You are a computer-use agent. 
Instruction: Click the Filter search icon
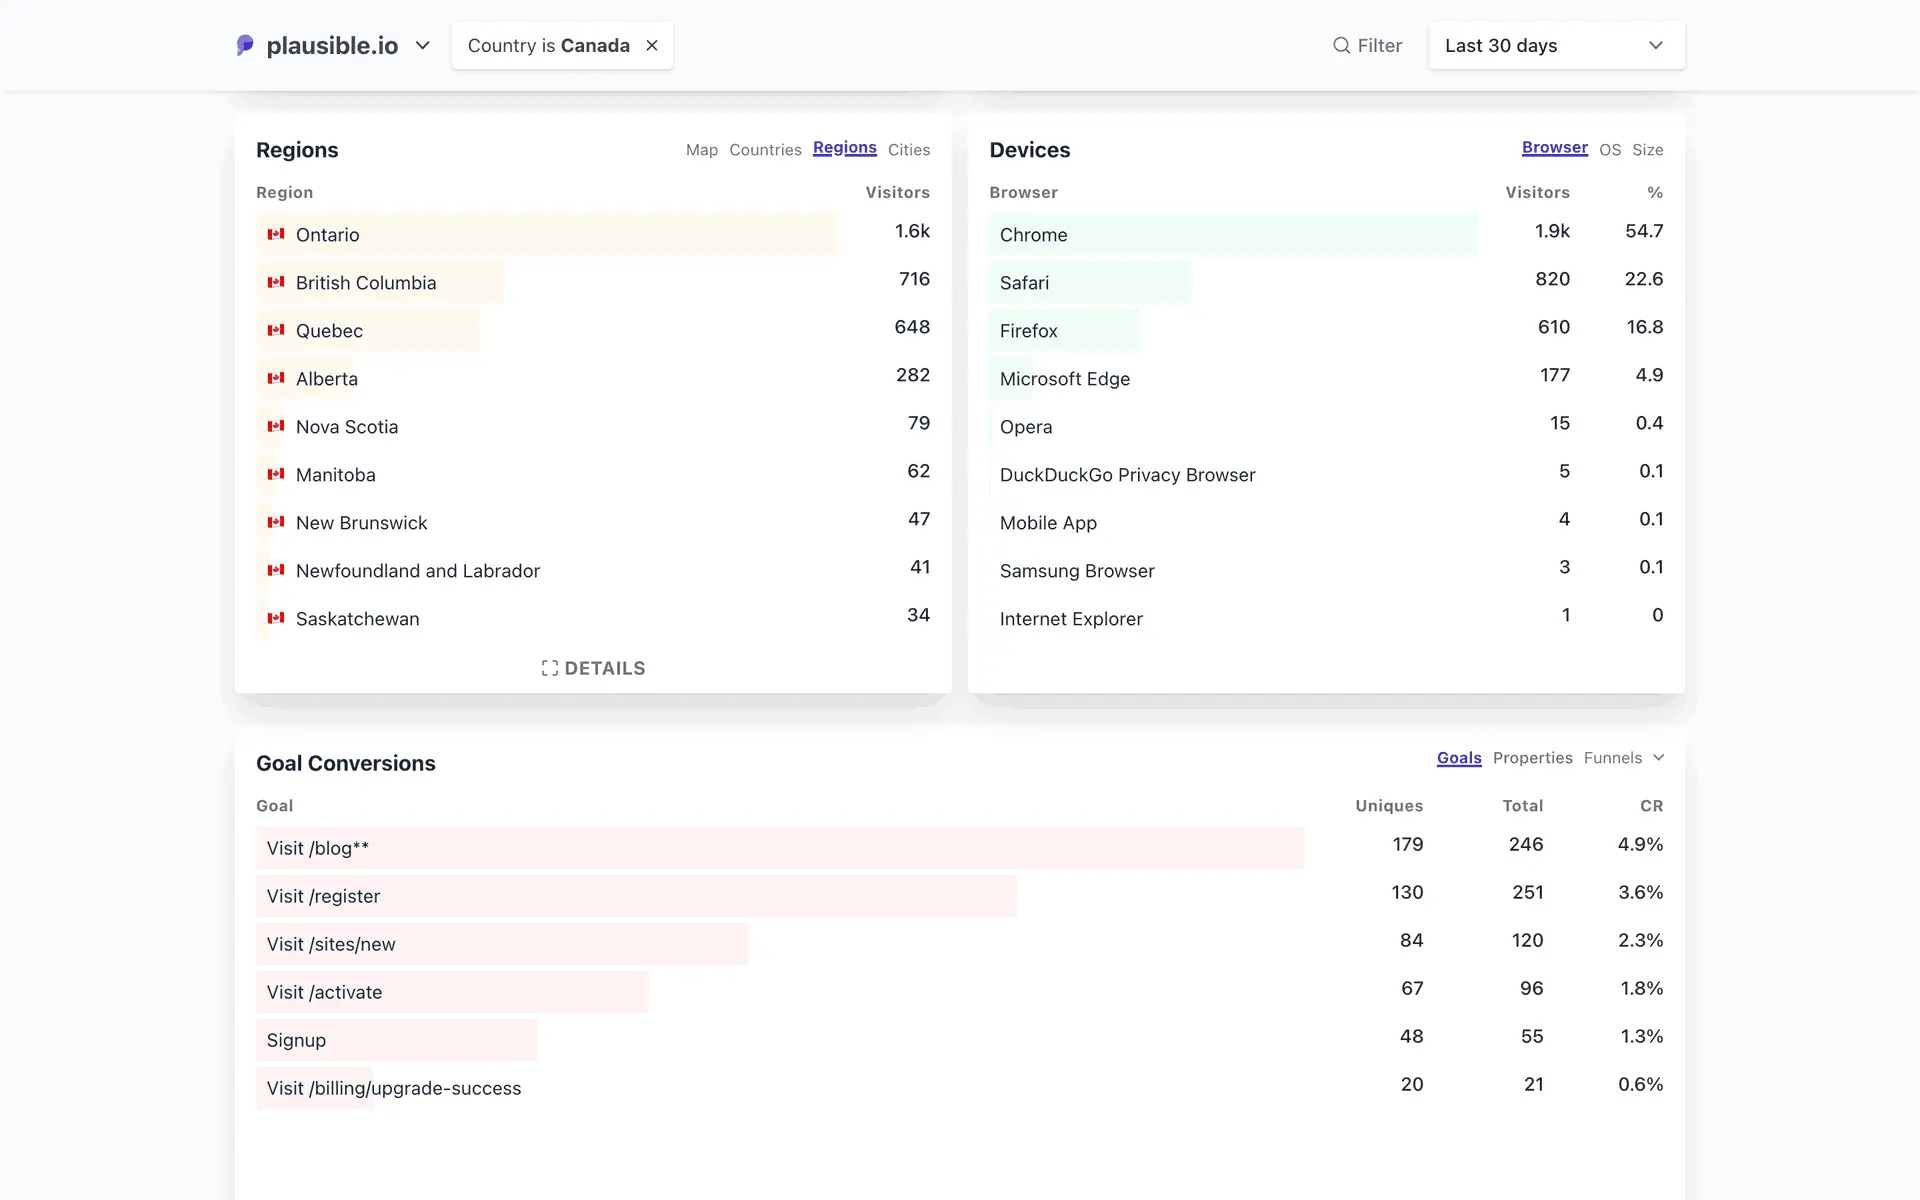tap(1341, 45)
